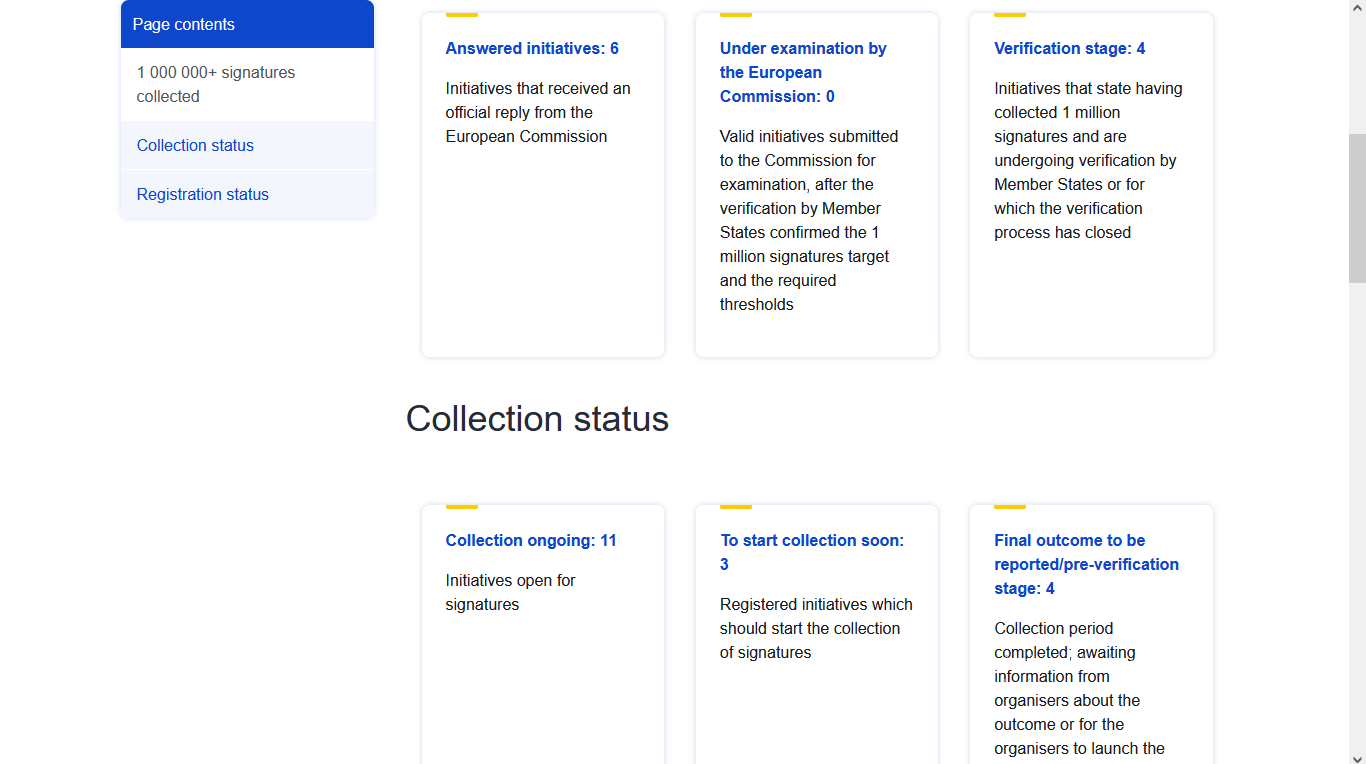This screenshot has width=1366, height=764.
Task: Click the 'undergoing verification by Member States' description
Action: [1085, 160]
